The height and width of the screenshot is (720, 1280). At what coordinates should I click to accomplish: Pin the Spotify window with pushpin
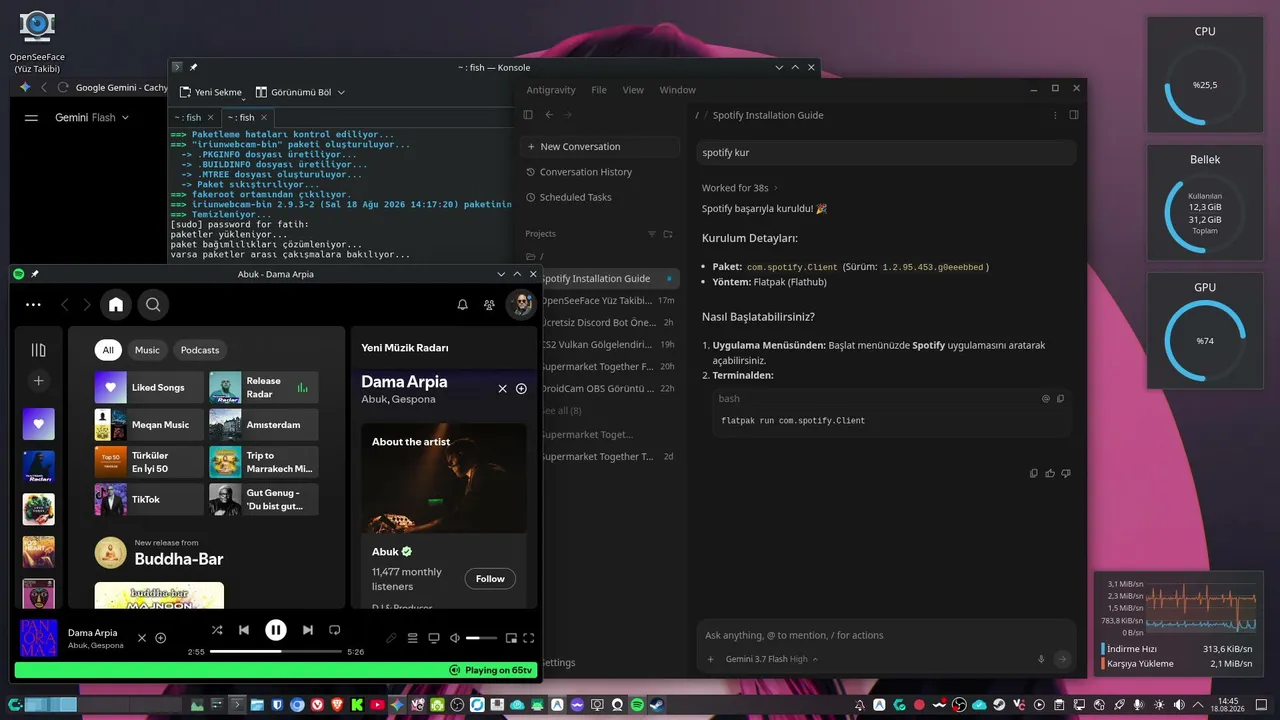(x=35, y=274)
